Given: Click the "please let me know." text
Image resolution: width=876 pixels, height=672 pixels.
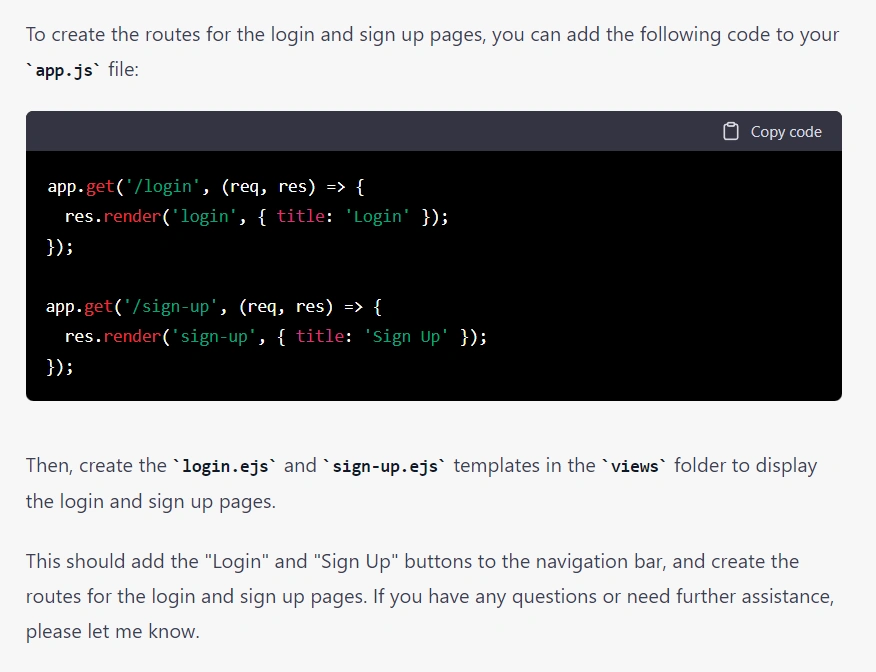Looking at the screenshot, I should [113, 631].
